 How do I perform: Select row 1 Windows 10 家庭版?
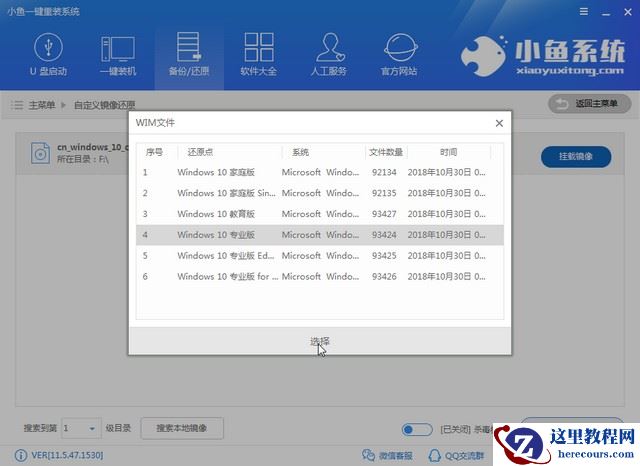(x=320, y=172)
